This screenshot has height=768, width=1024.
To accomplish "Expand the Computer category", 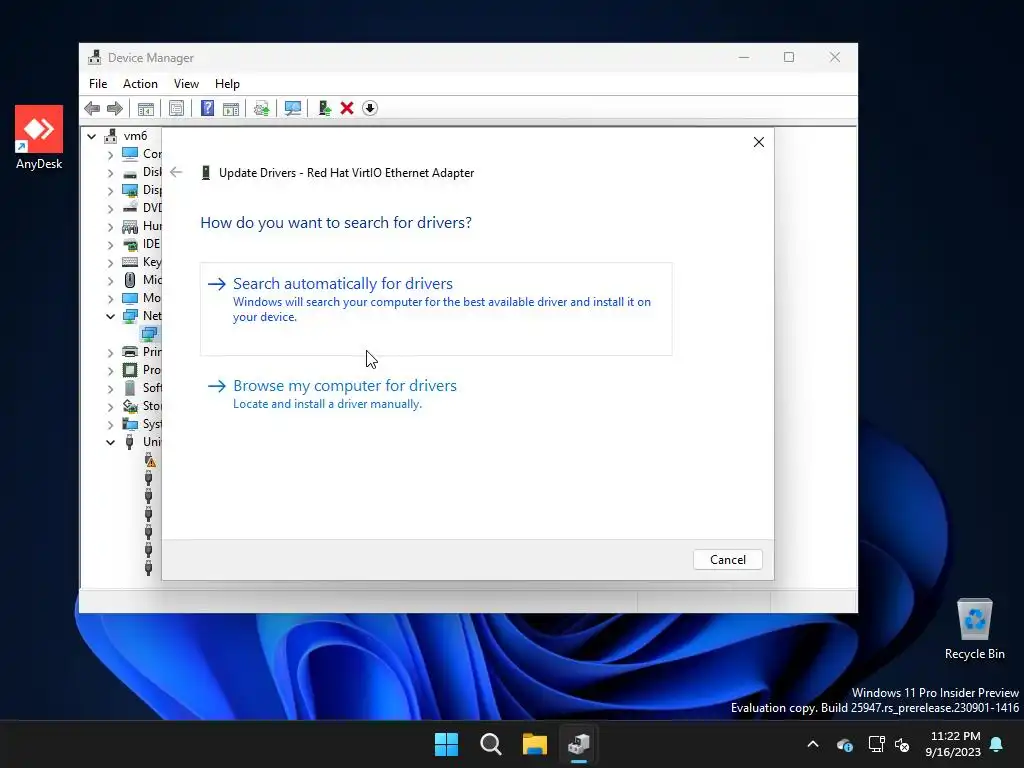I will (110, 155).
